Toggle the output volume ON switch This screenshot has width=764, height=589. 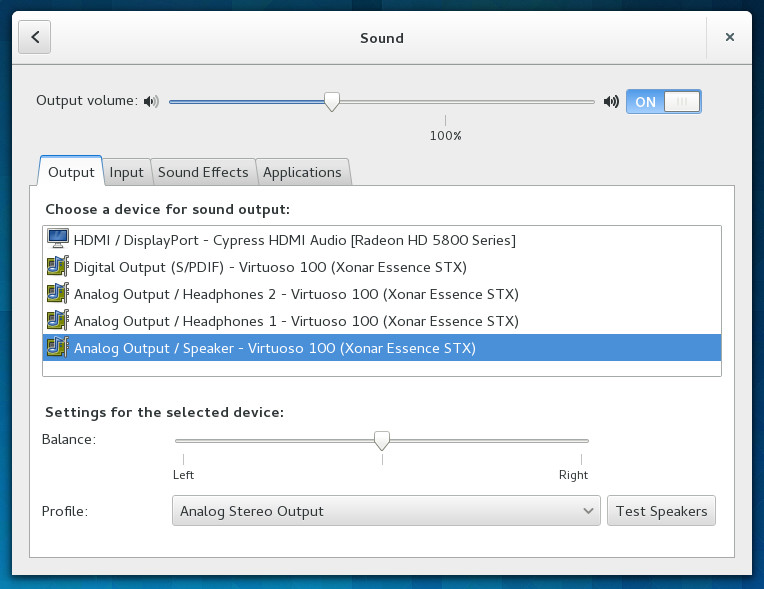(x=663, y=101)
